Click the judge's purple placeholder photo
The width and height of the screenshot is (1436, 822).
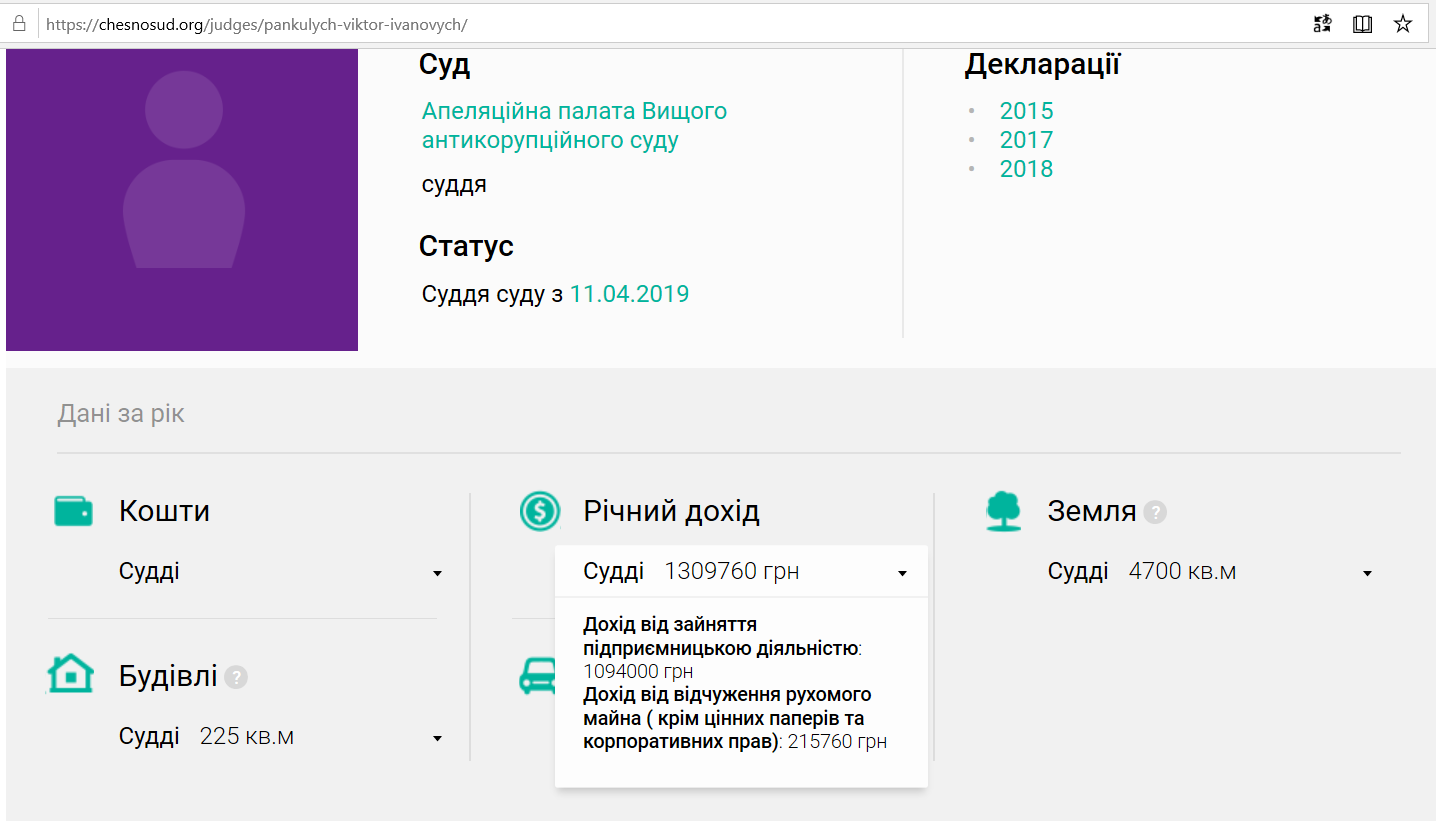pos(182,199)
